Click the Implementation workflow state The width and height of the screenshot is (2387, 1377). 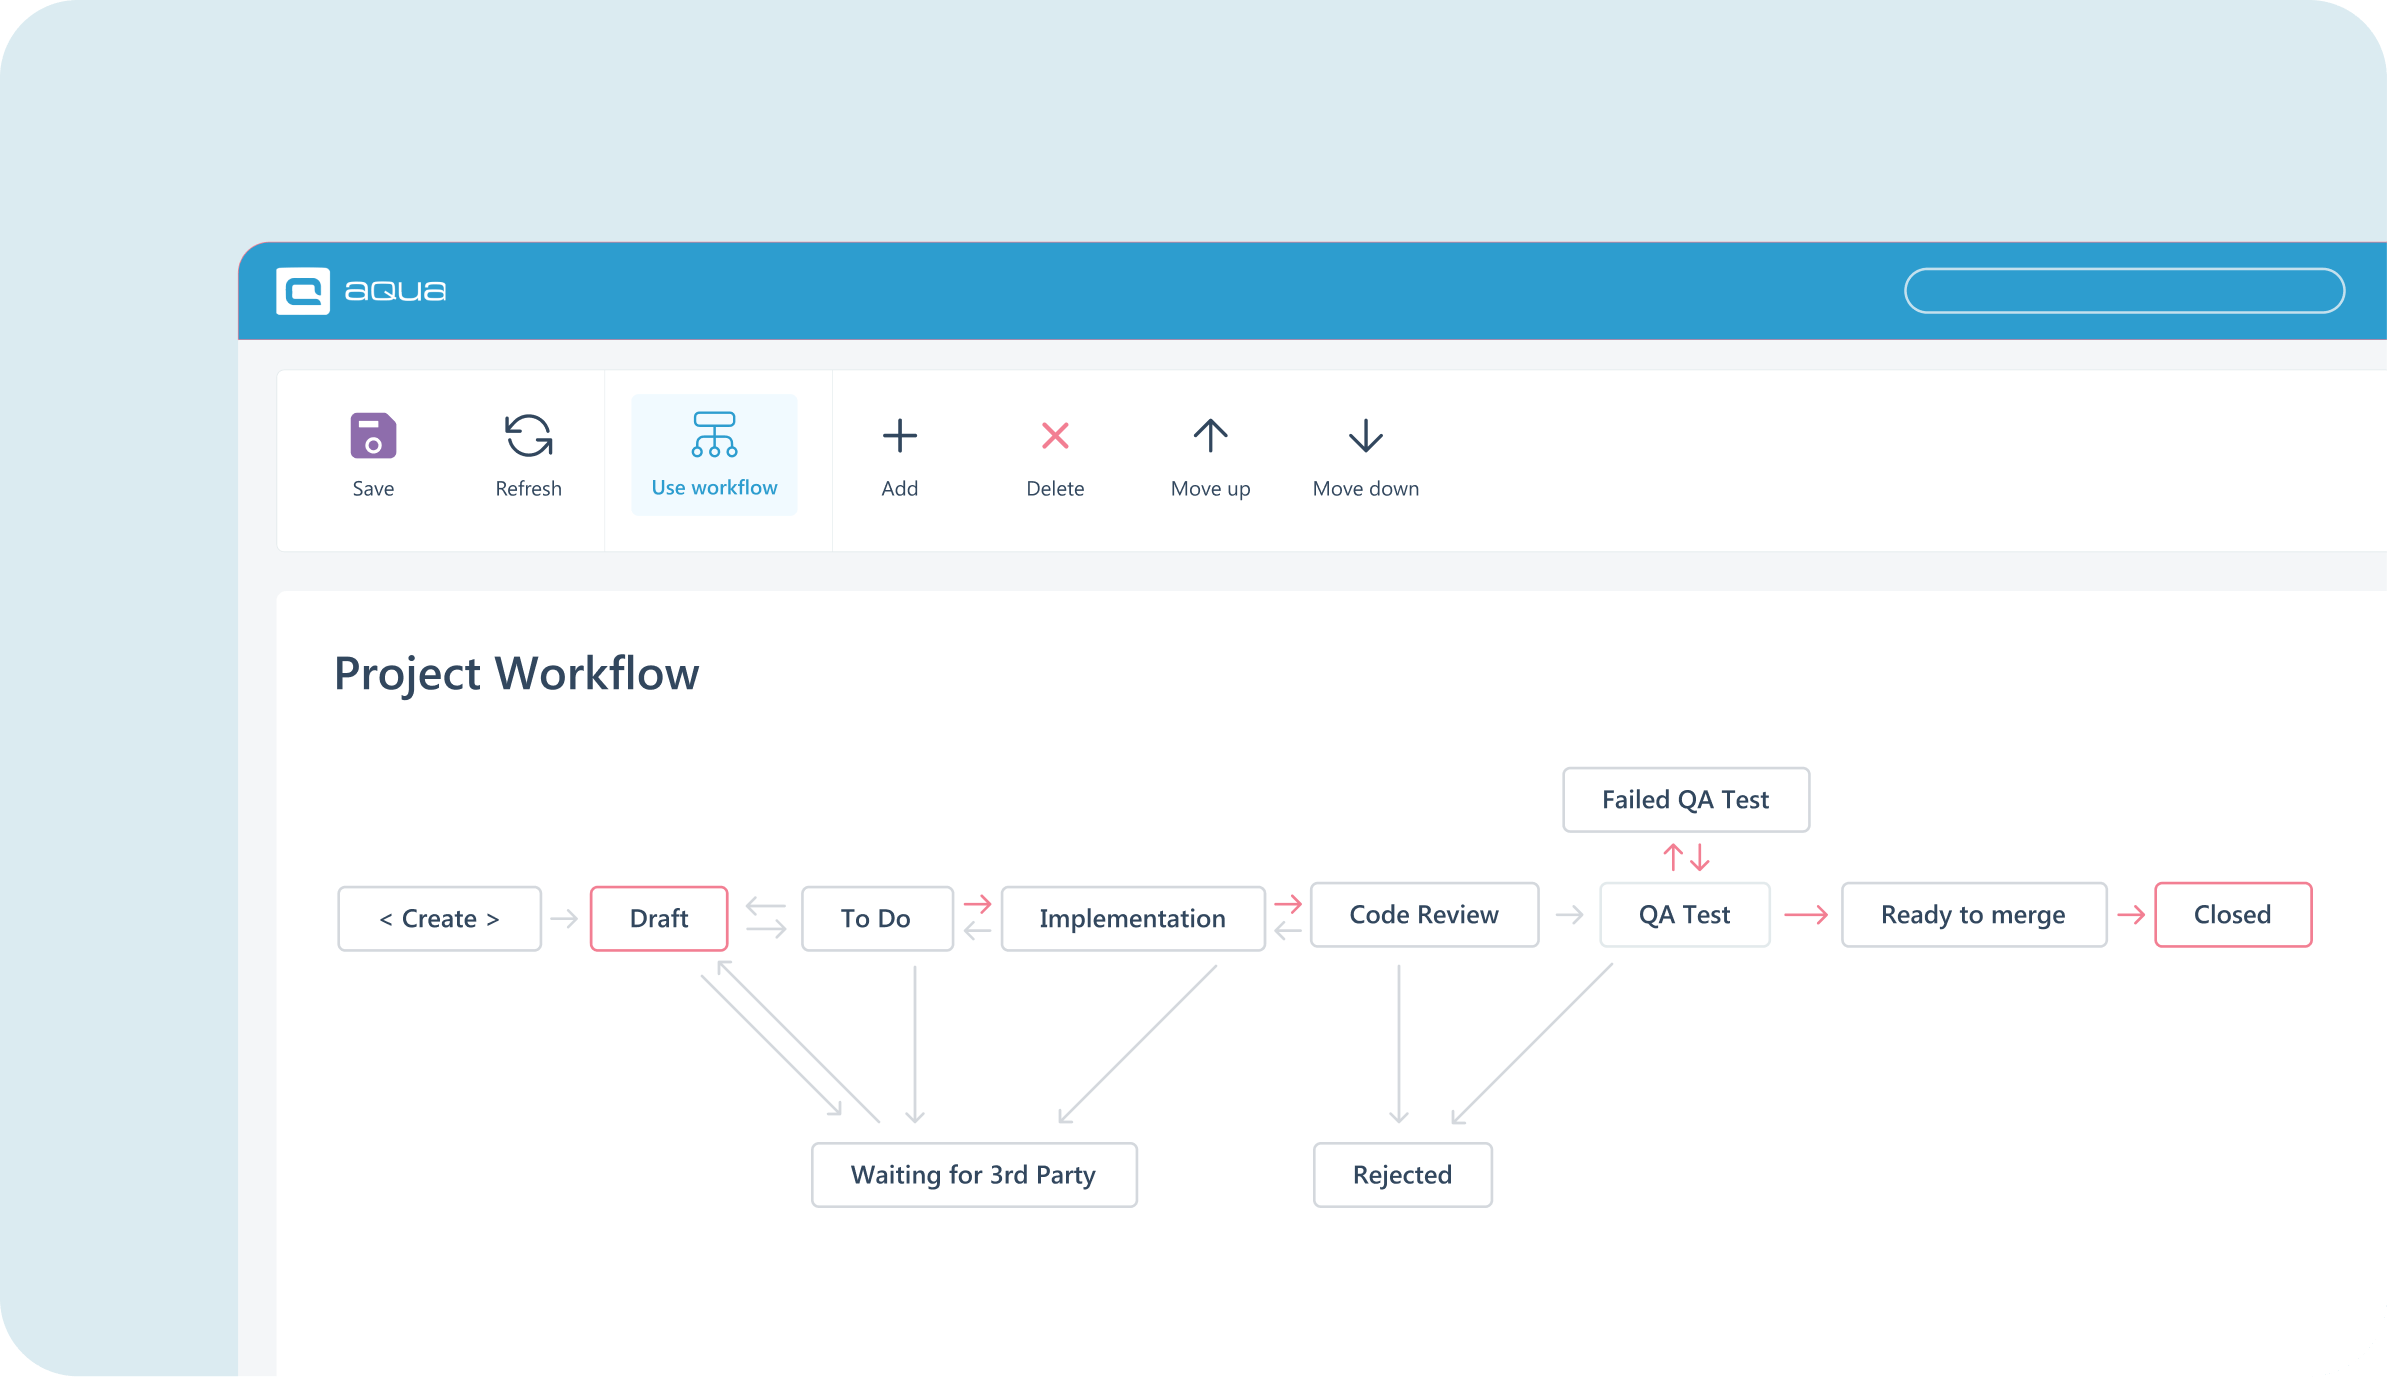1132,917
